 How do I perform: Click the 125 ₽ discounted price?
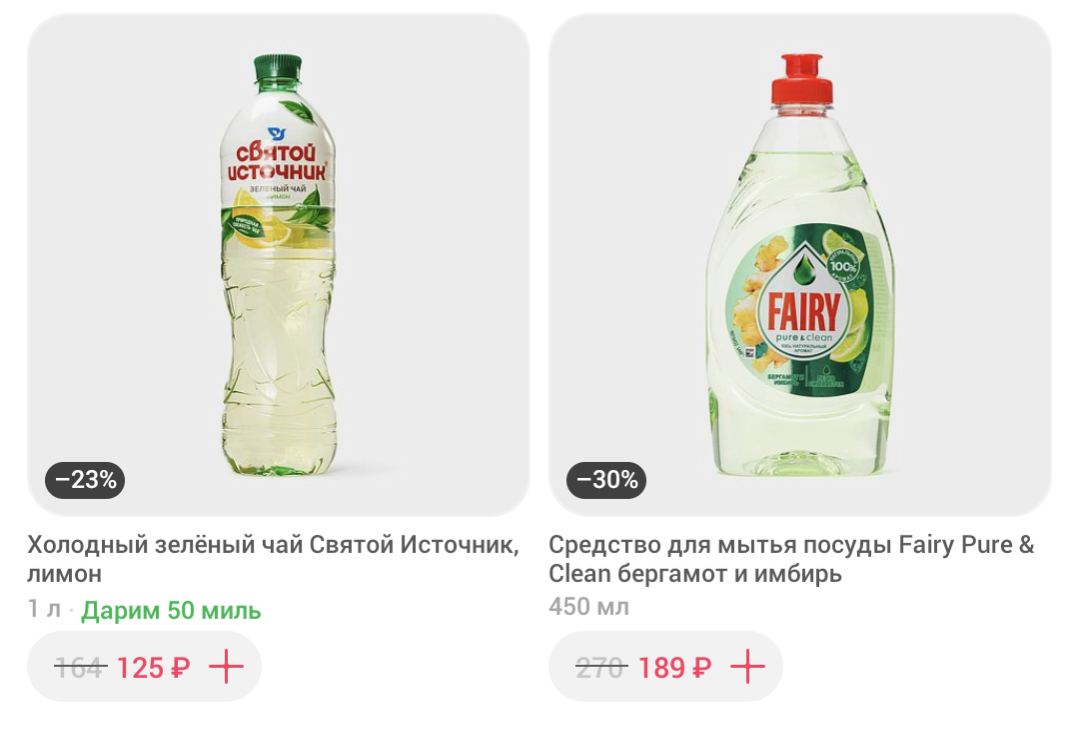tap(153, 667)
